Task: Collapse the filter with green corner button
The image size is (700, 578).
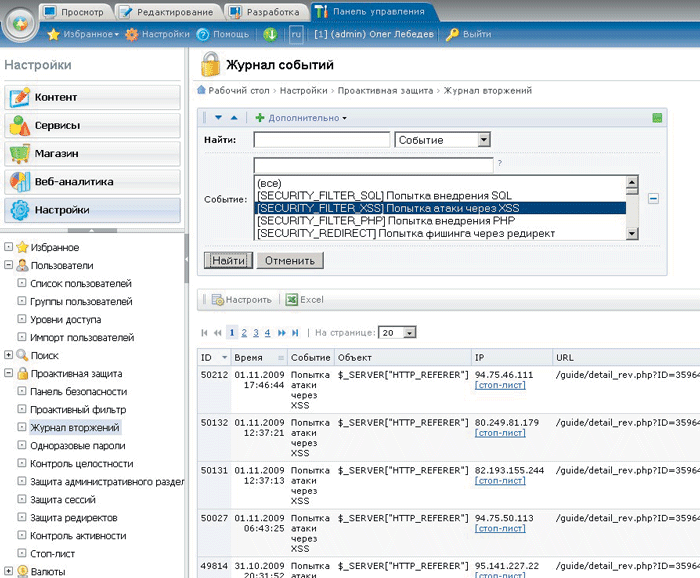Action: point(657,118)
